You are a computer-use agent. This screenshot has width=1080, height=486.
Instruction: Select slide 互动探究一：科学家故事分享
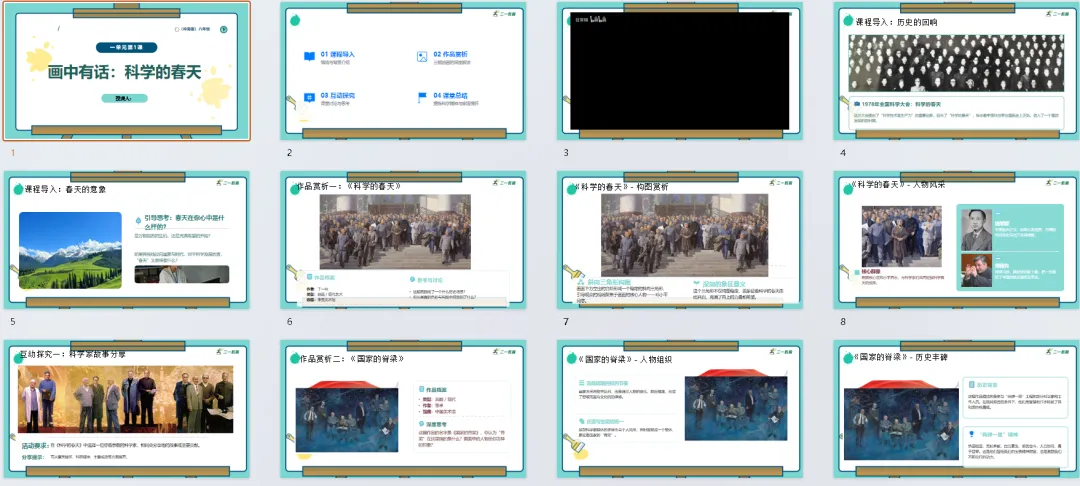127,409
